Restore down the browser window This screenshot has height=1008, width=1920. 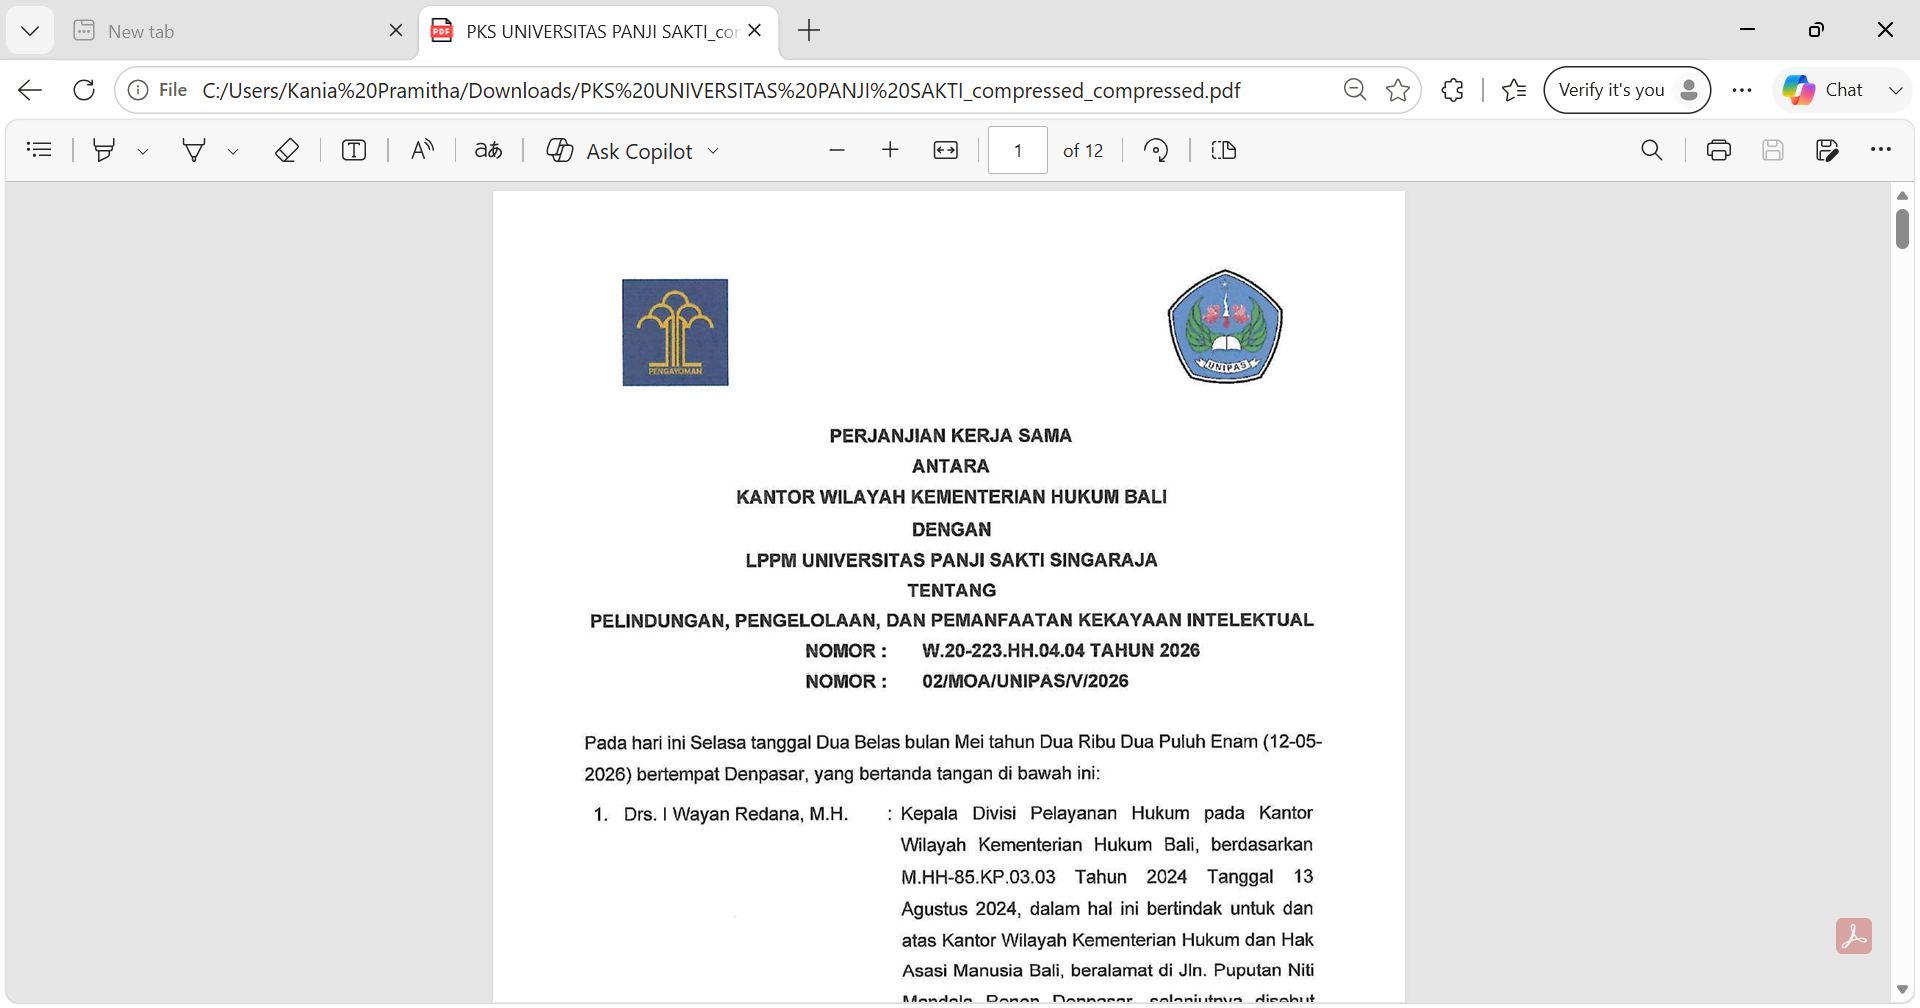click(1816, 30)
